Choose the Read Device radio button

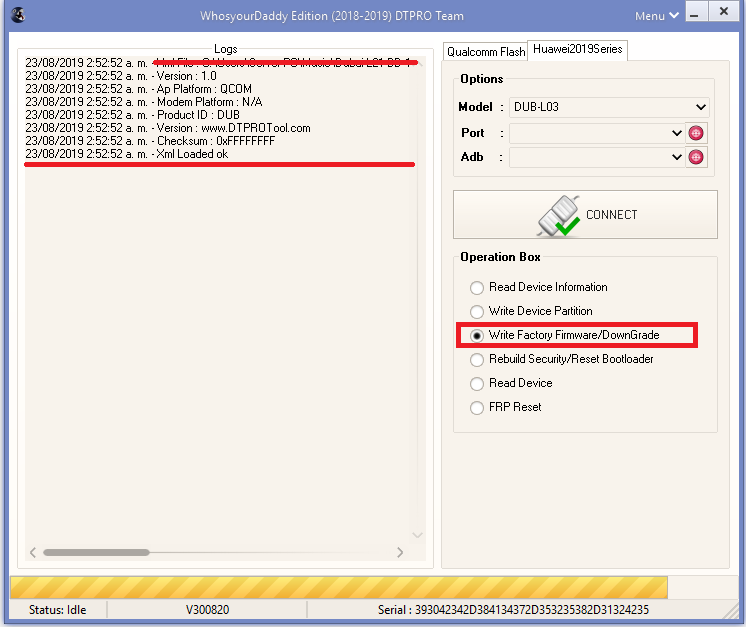(x=511, y=383)
